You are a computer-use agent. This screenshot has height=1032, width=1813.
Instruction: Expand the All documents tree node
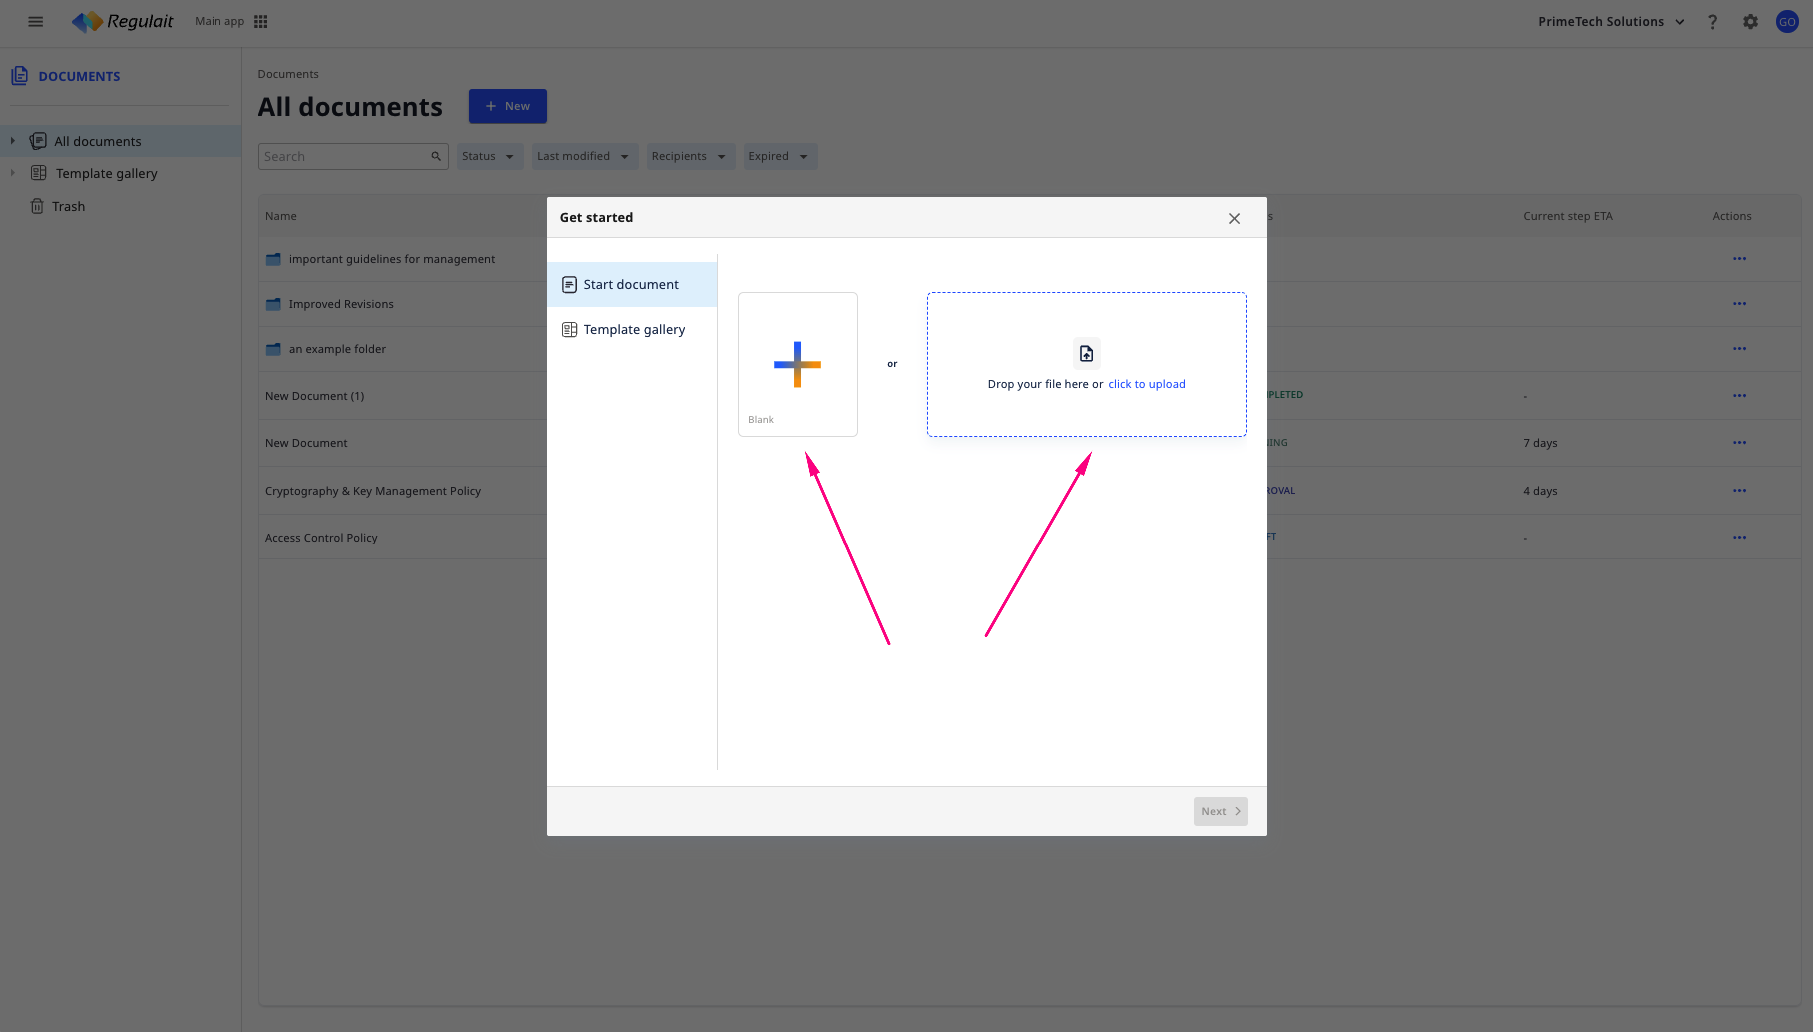(13, 141)
